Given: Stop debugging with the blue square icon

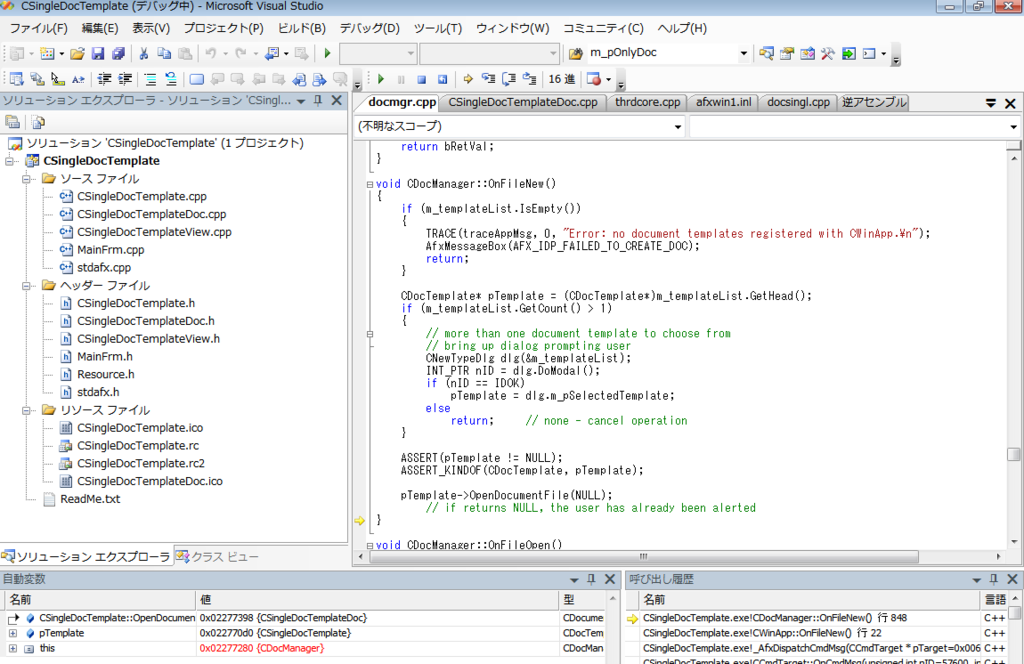Looking at the screenshot, I should pyautogui.click(x=422, y=79).
